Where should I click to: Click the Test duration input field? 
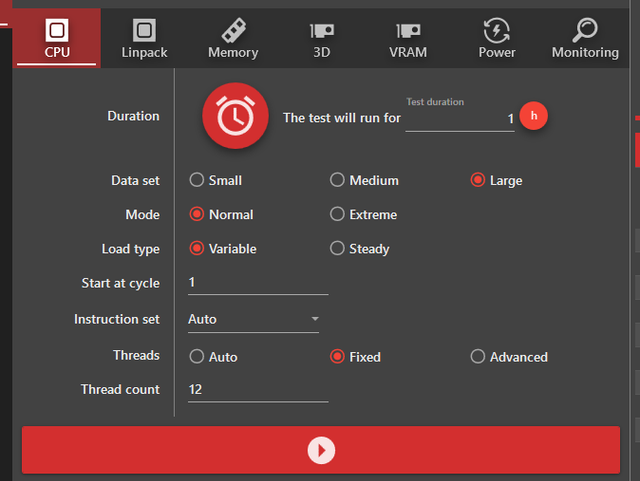pos(460,119)
